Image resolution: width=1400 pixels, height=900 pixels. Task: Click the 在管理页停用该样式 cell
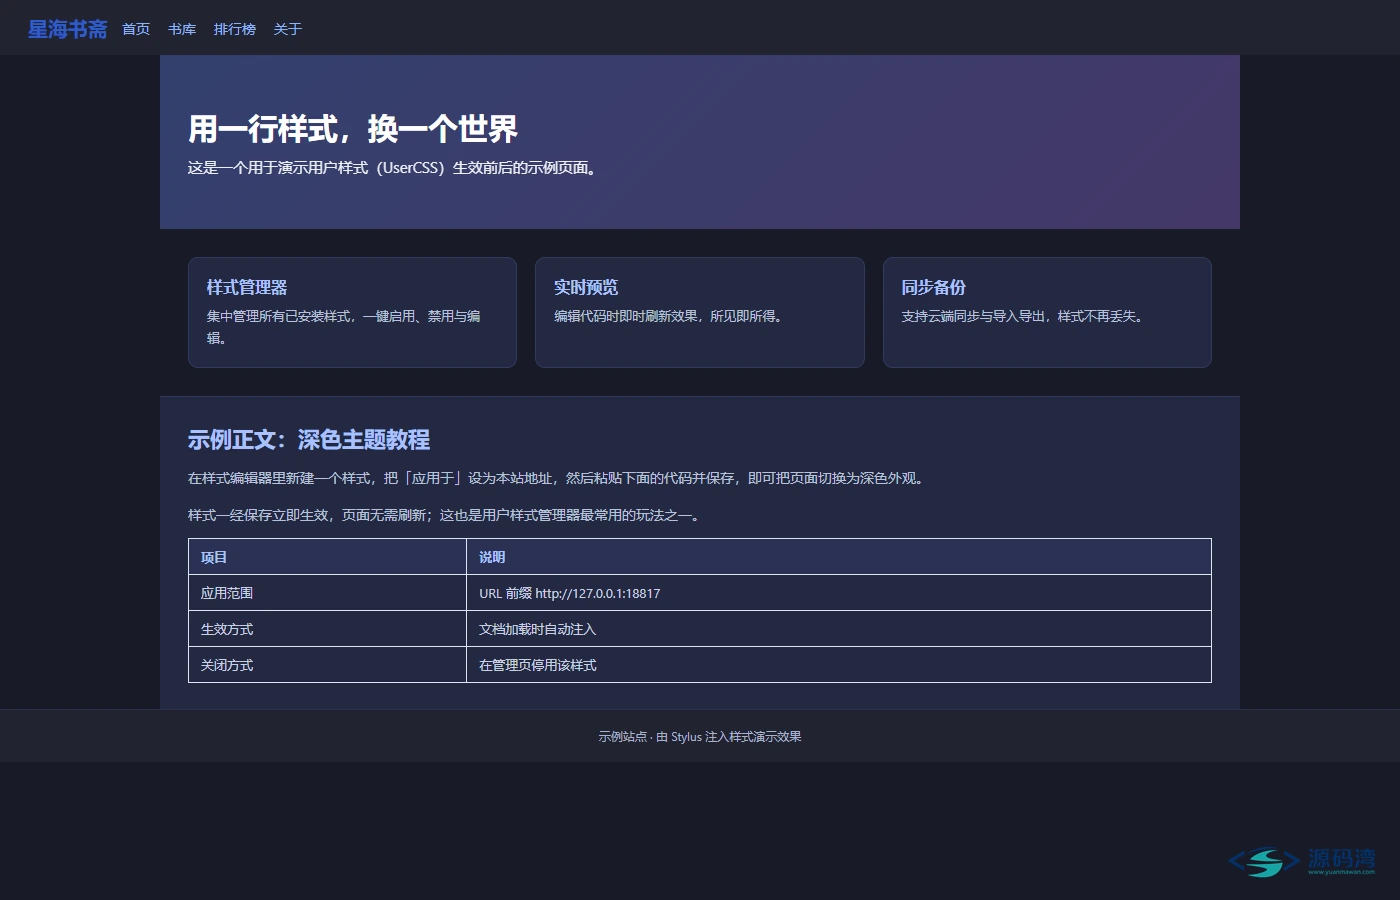pyautogui.click(x=839, y=665)
